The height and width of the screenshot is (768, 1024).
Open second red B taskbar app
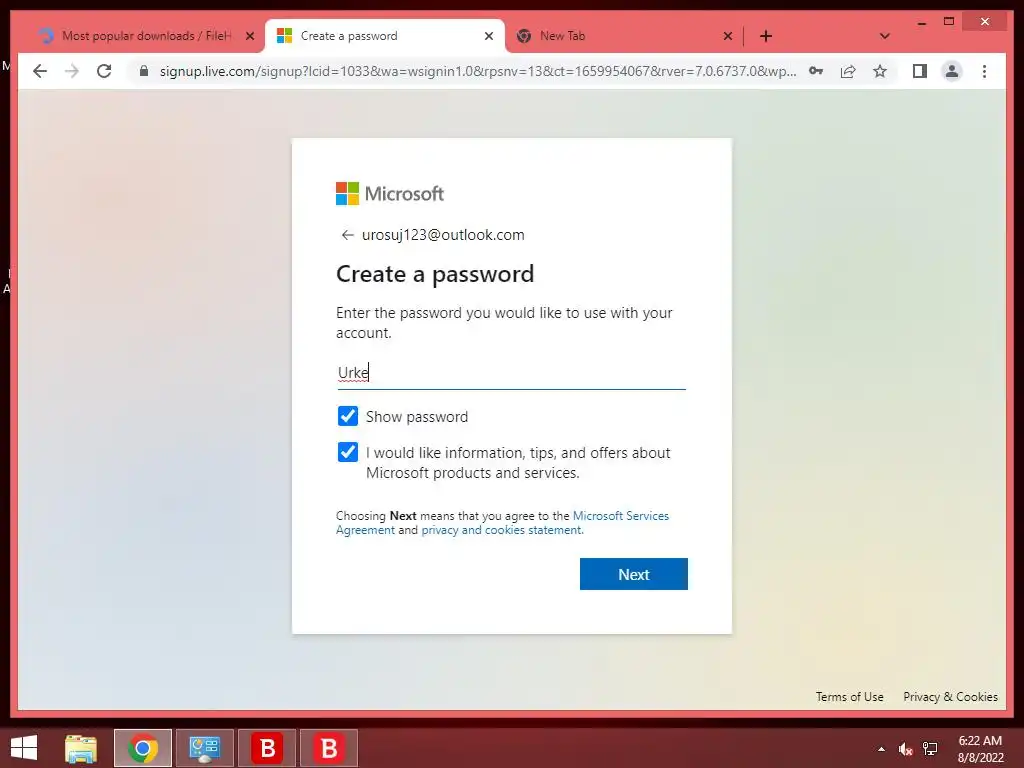point(328,748)
